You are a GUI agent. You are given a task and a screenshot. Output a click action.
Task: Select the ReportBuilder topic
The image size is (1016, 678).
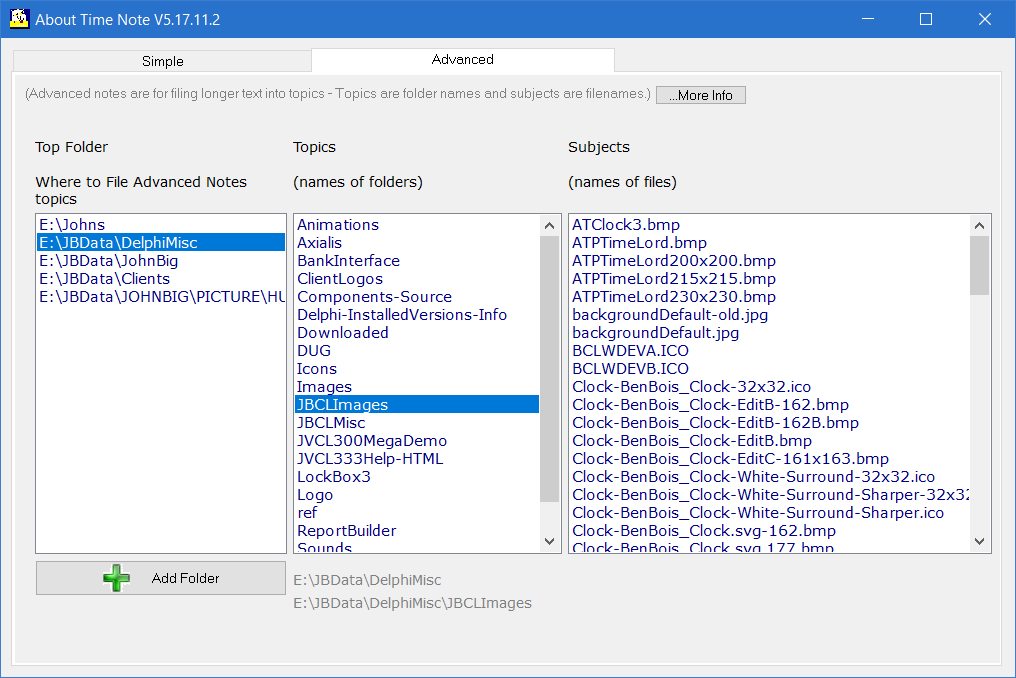346,531
